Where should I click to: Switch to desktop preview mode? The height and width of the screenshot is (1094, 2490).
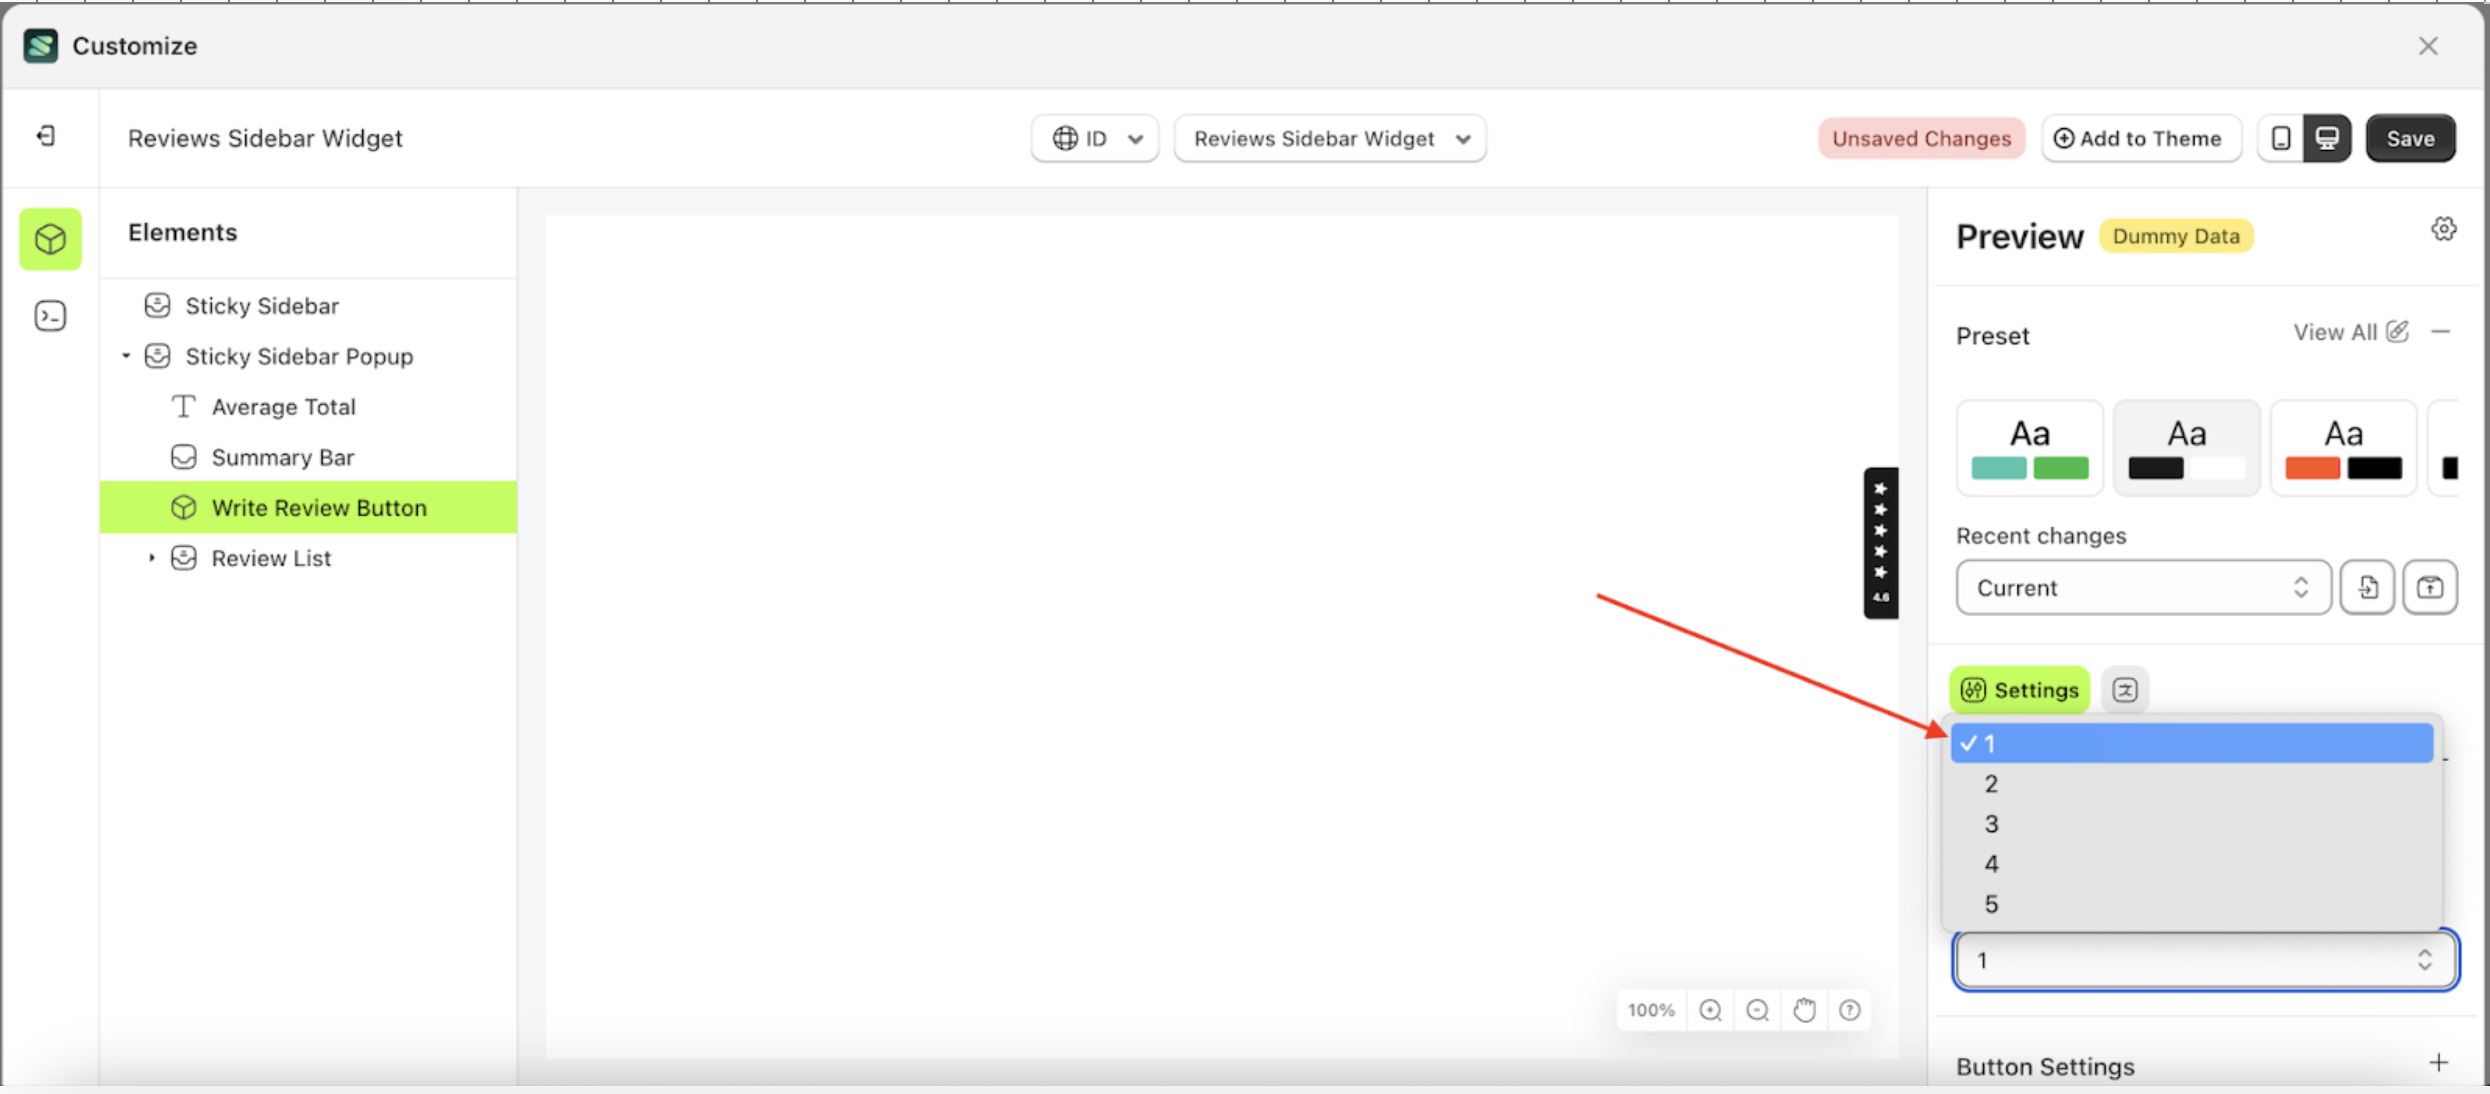pos(2328,138)
